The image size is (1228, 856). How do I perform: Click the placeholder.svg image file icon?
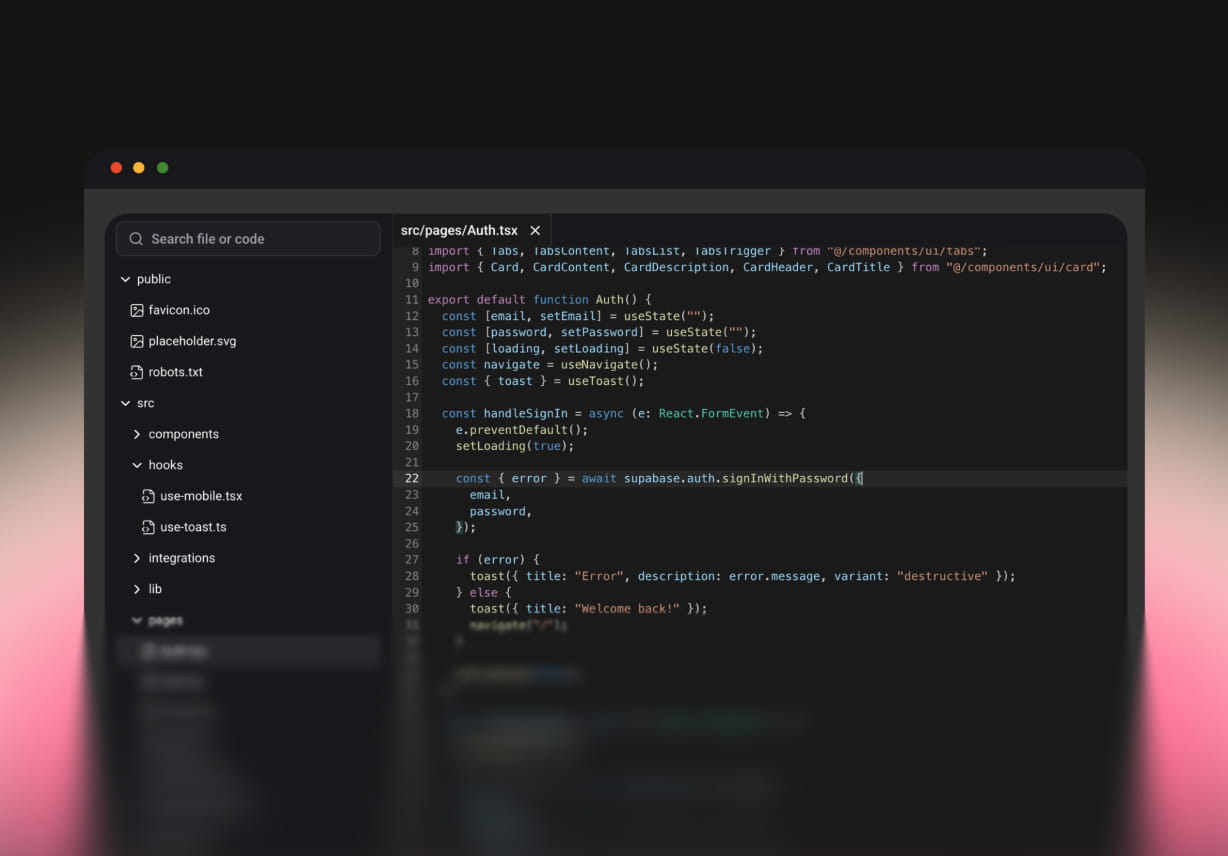137,341
